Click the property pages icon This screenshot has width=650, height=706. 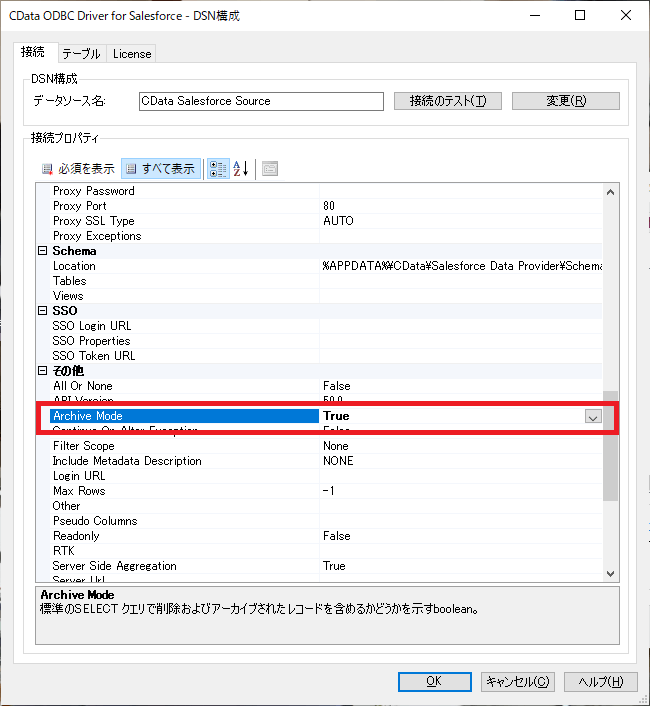270,169
